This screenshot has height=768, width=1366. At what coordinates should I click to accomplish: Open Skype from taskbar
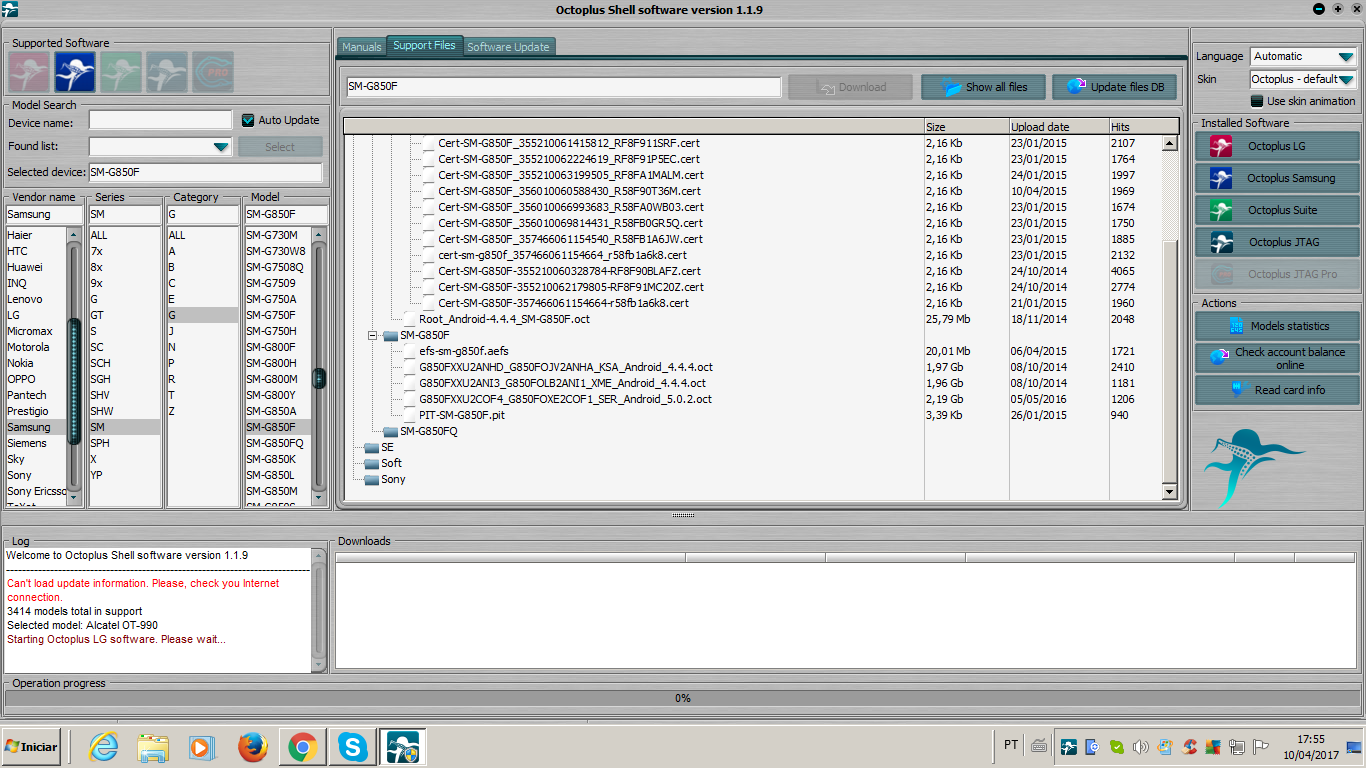tap(352, 747)
